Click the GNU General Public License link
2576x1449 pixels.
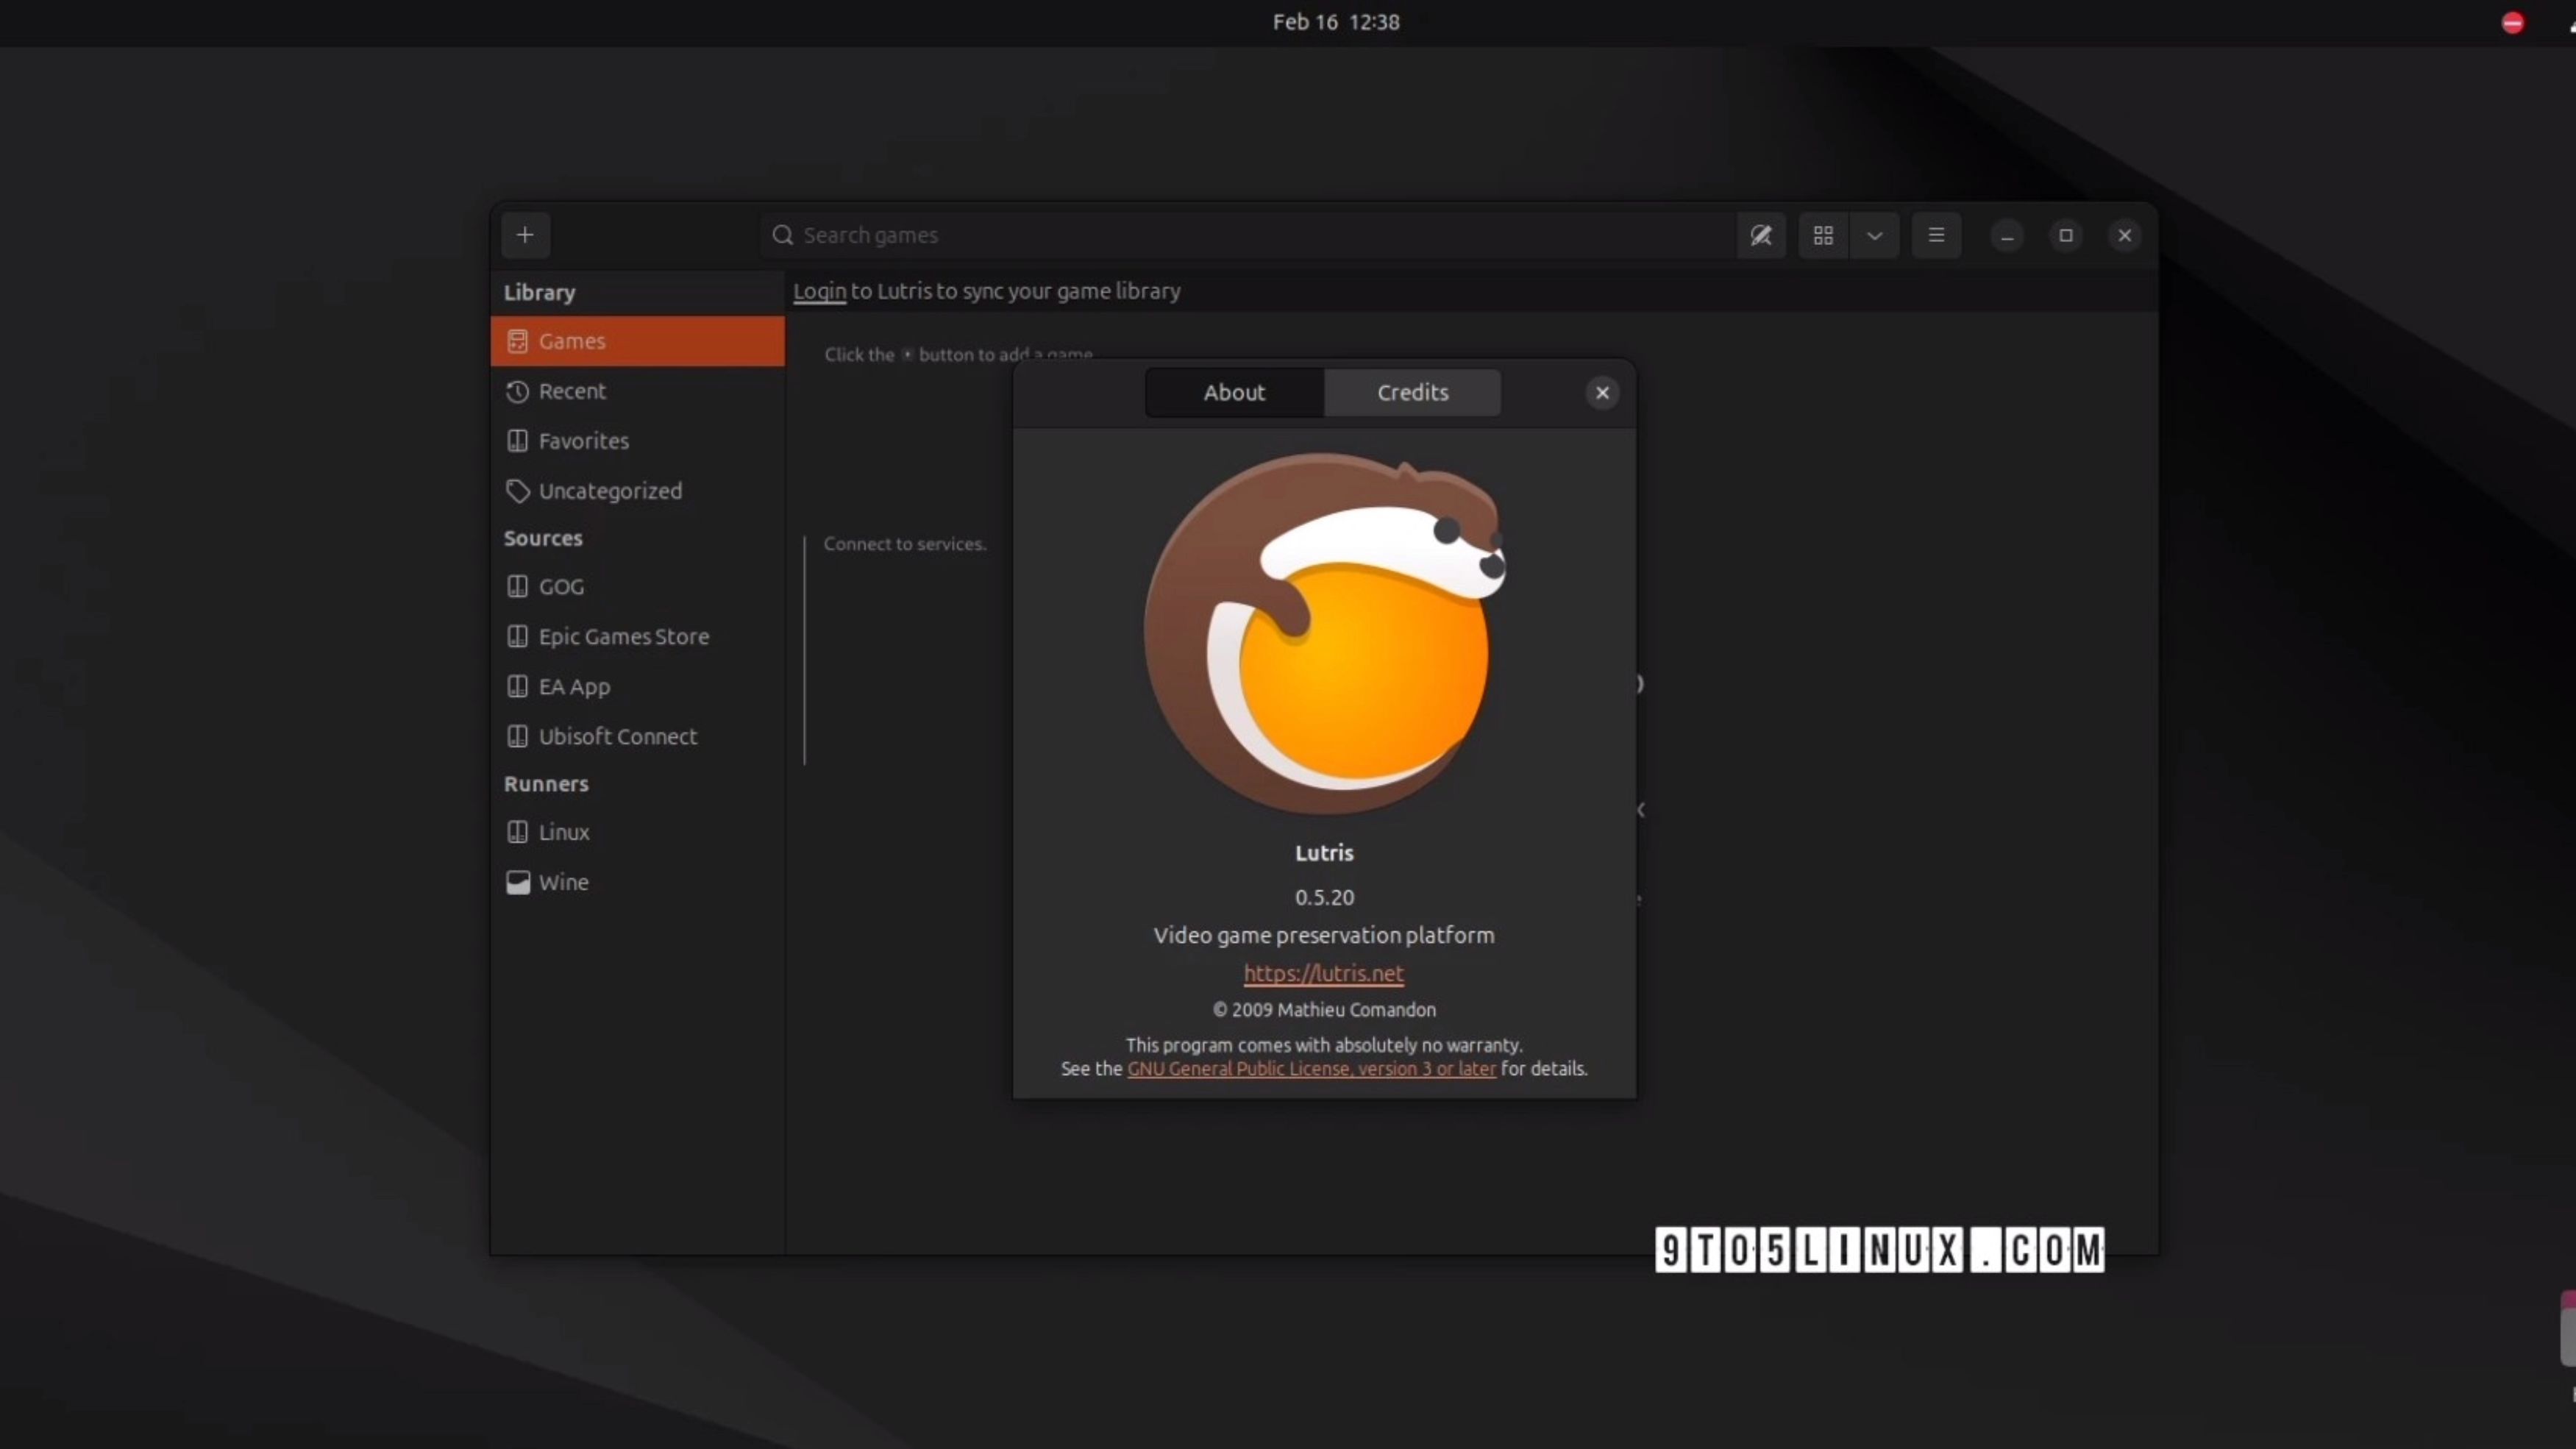pyautogui.click(x=1311, y=1069)
